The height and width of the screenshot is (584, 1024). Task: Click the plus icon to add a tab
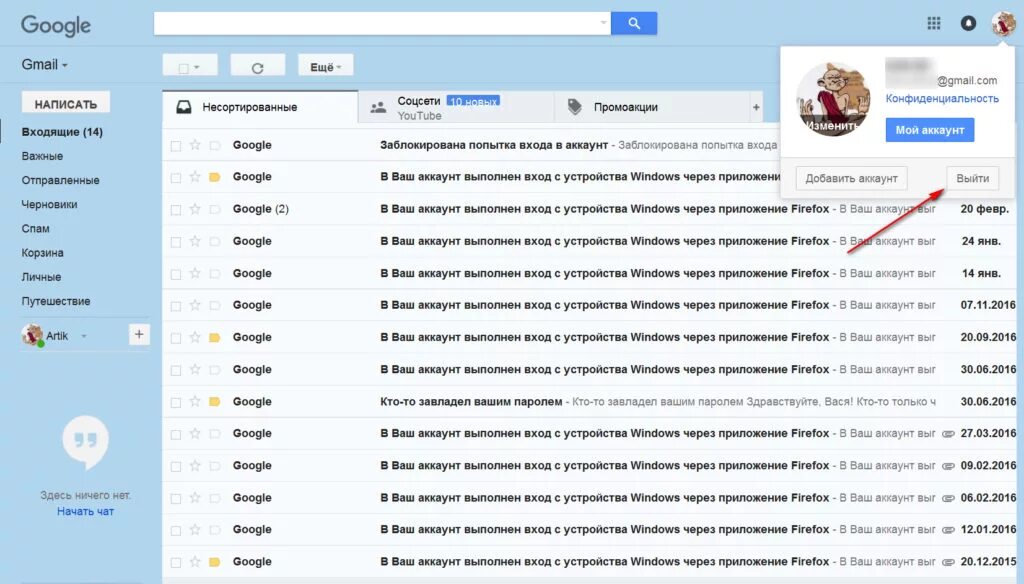756,107
